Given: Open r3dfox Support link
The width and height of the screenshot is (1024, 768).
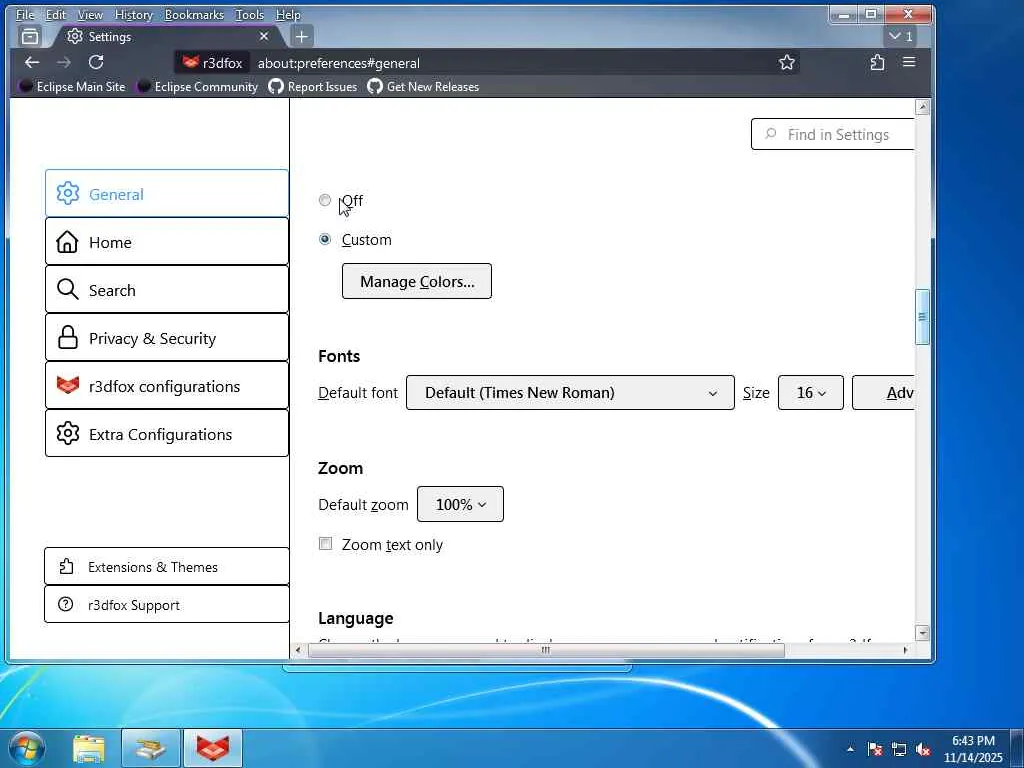Looking at the screenshot, I should 167,604.
